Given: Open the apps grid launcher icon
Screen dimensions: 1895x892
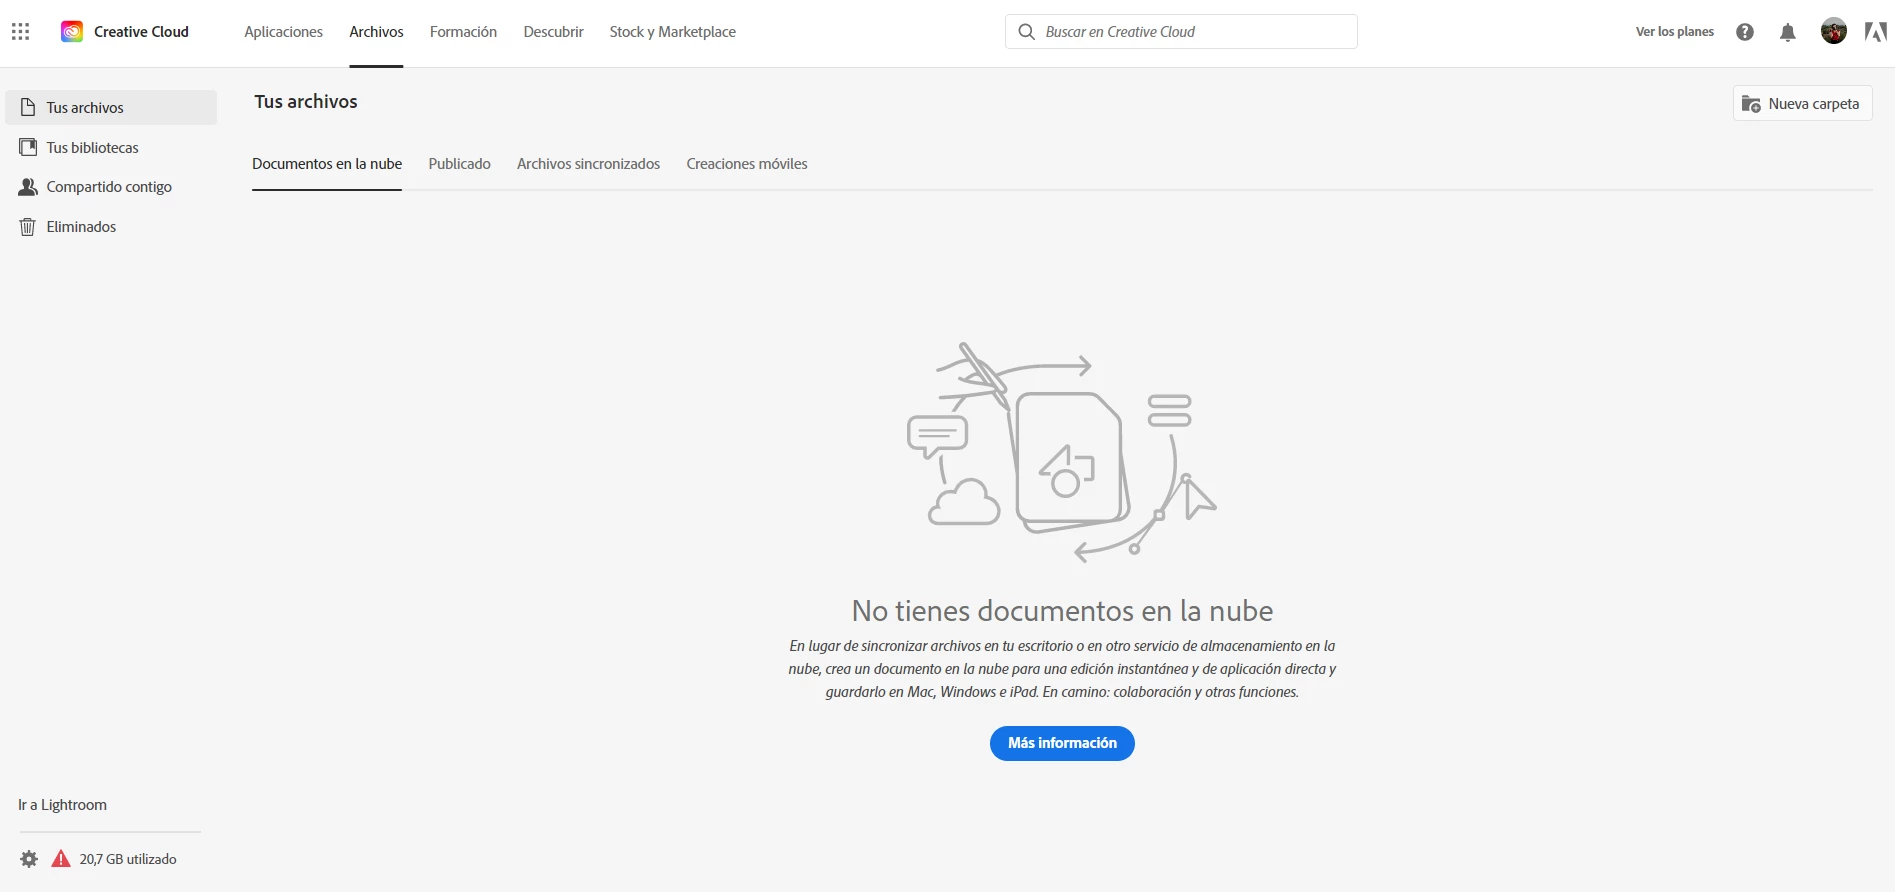Looking at the screenshot, I should (21, 32).
